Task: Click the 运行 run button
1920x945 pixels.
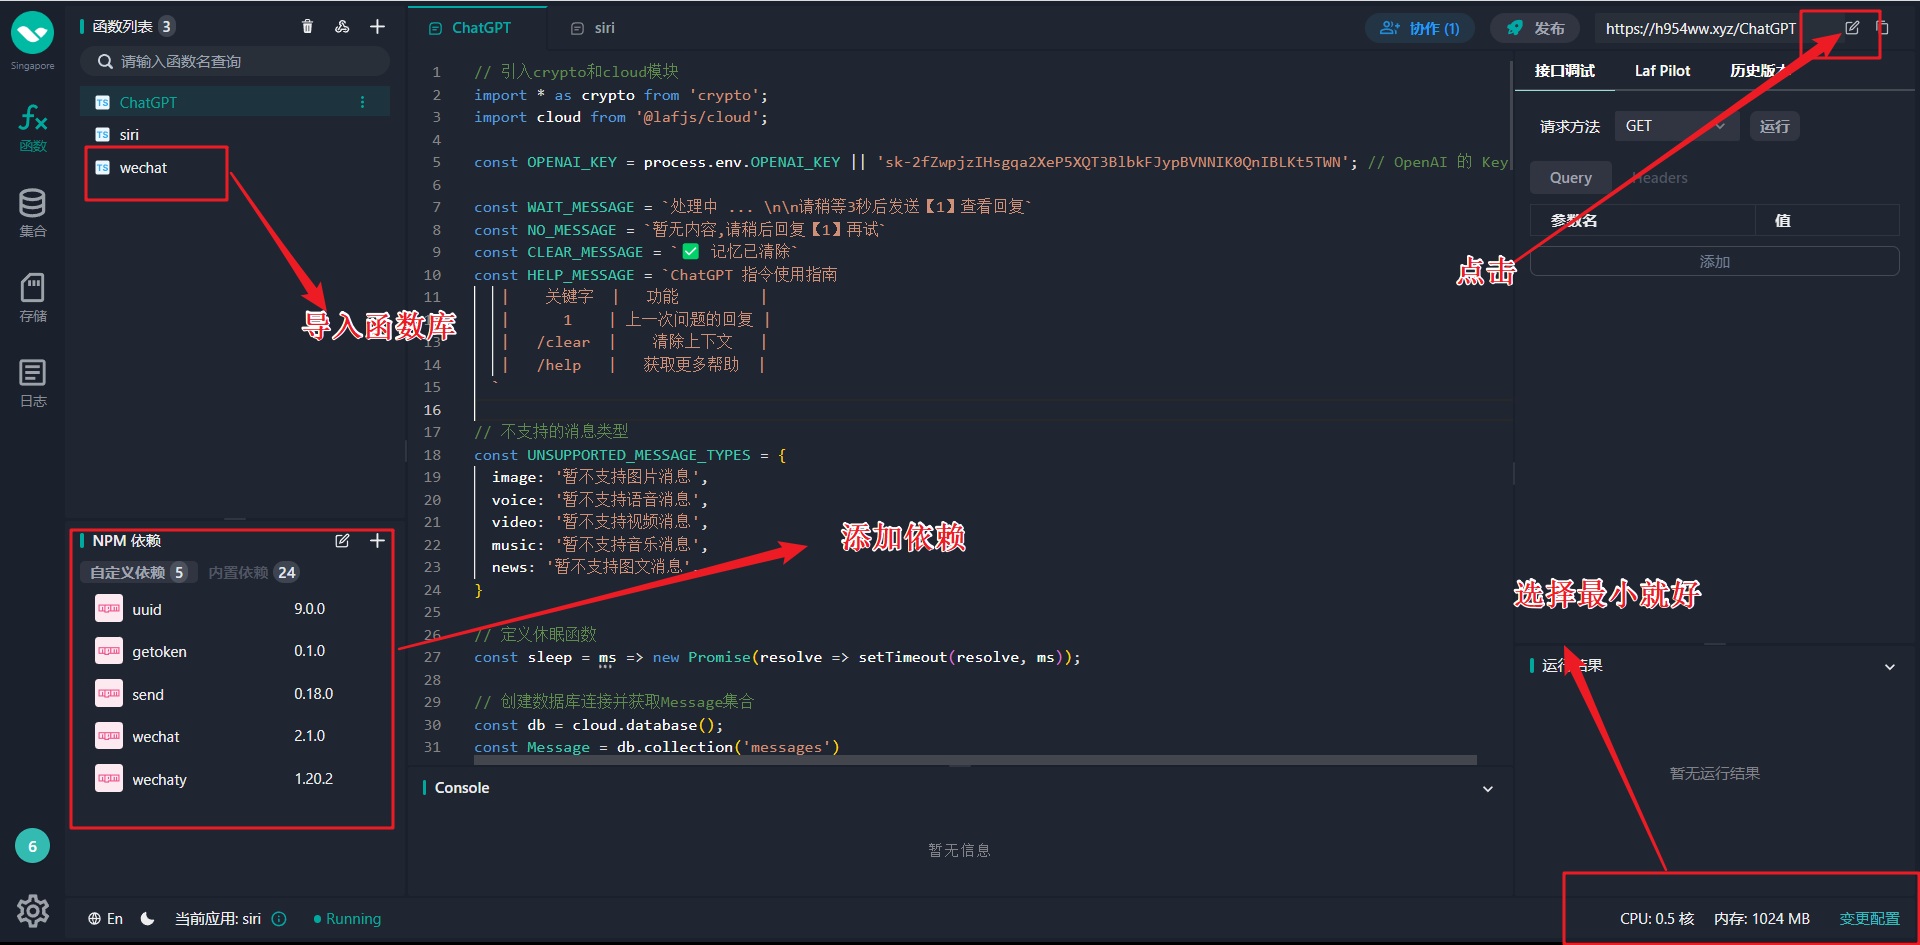Action: point(1774,126)
